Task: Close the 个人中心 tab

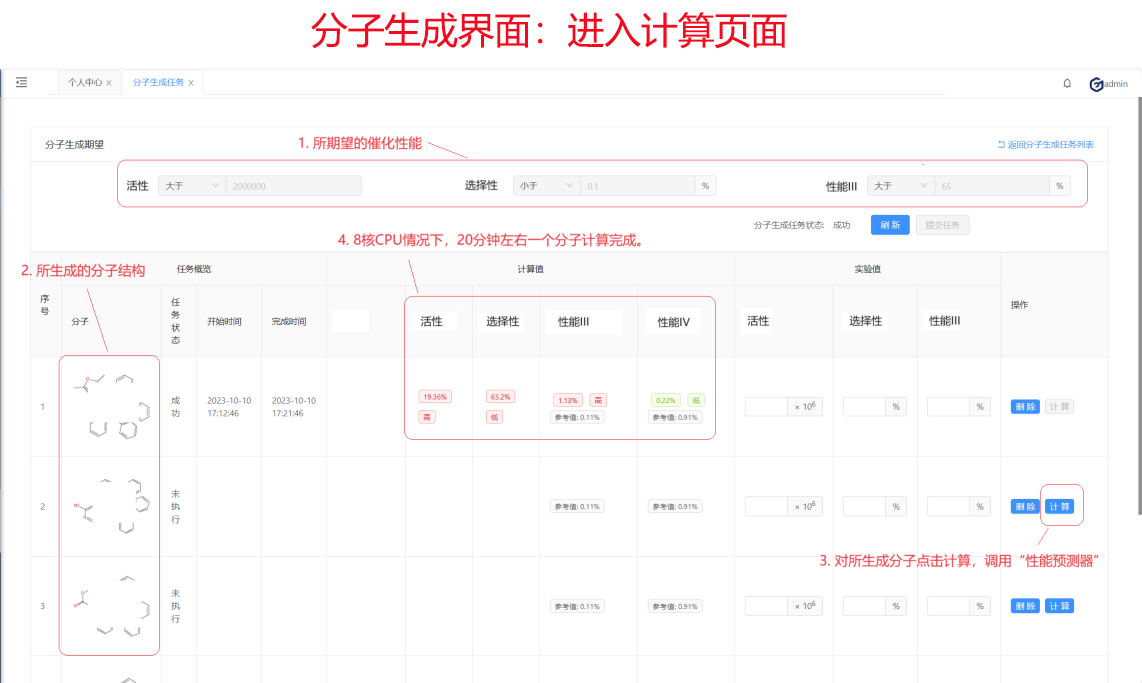Action: [x=109, y=83]
